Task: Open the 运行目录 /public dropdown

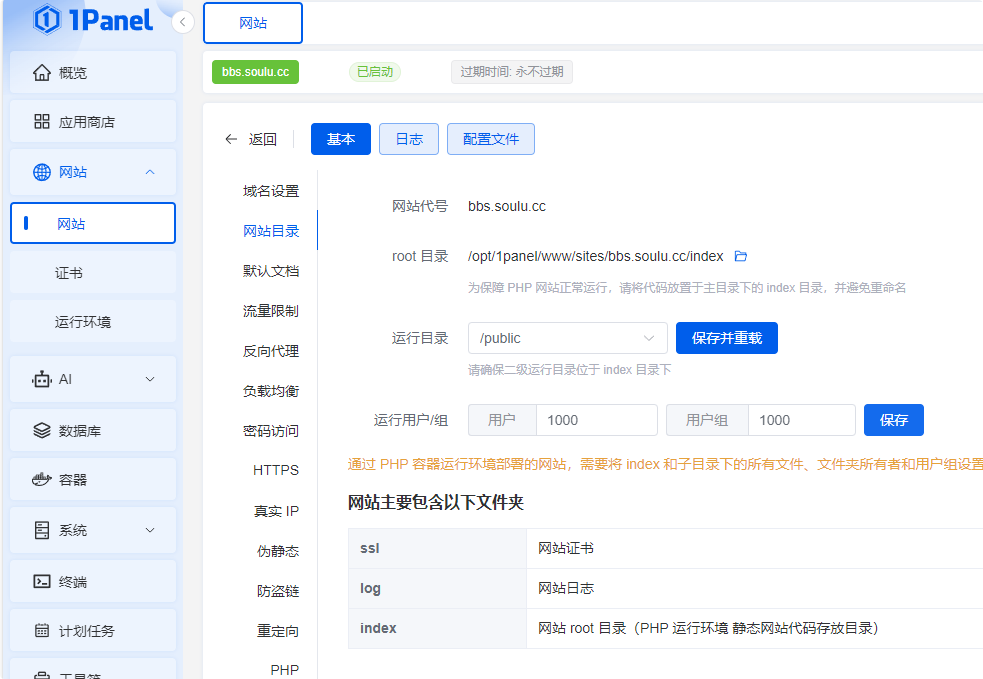Action: [x=567, y=339]
